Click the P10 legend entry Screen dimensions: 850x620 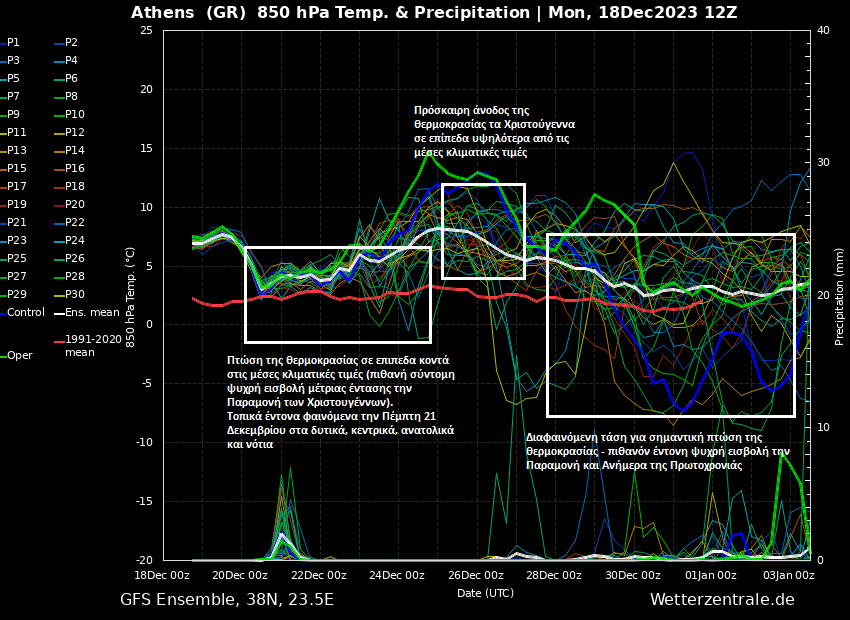pos(75,114)
